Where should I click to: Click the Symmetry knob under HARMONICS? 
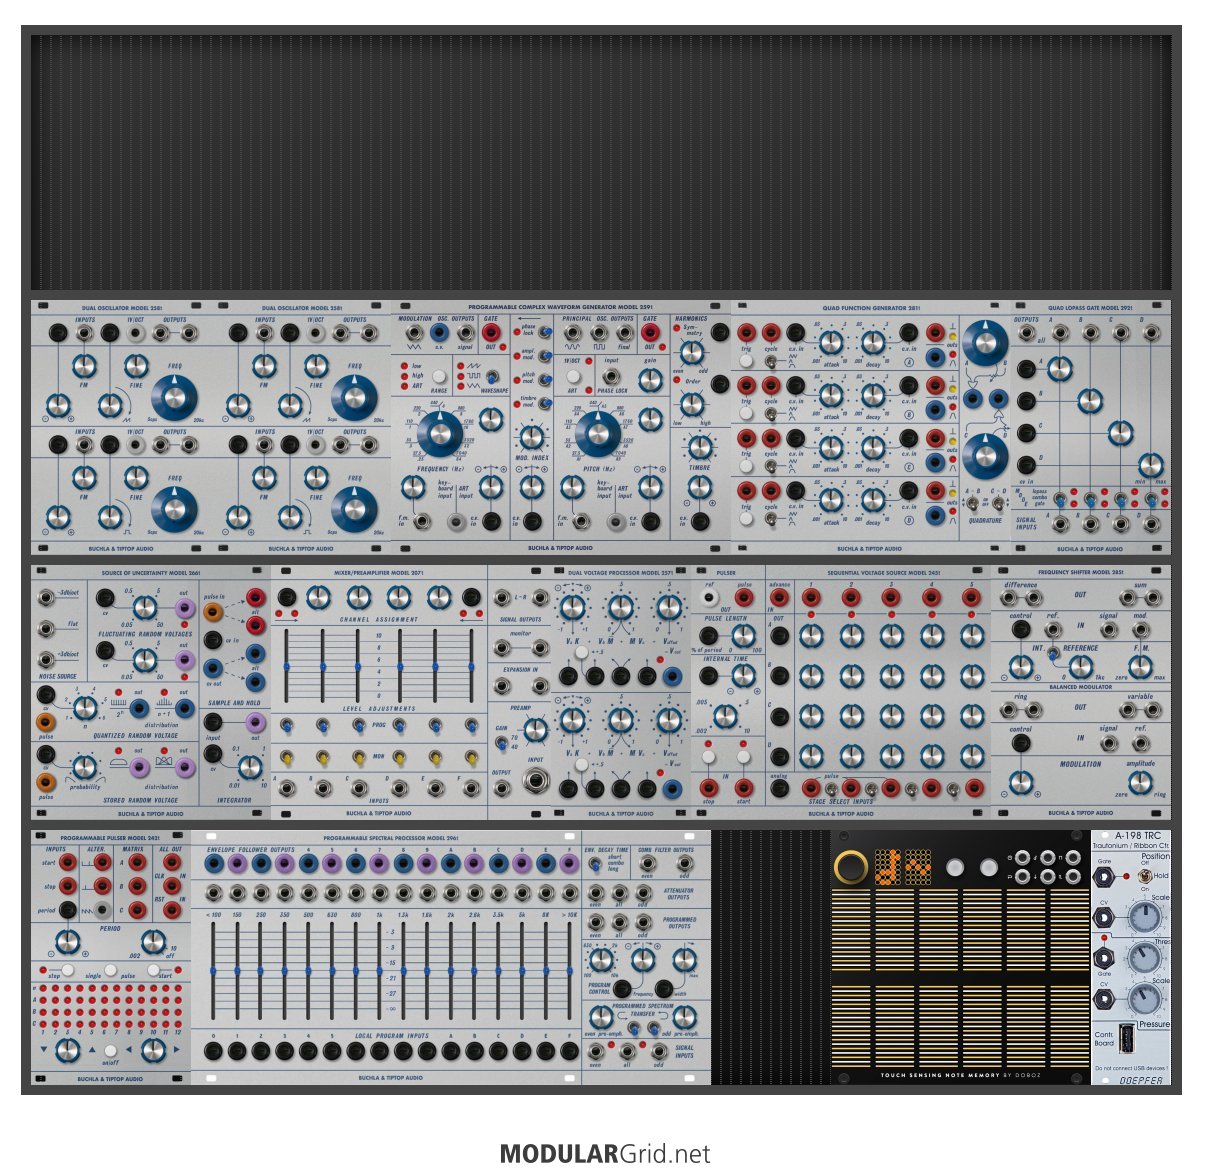click(x=691, y=352)
